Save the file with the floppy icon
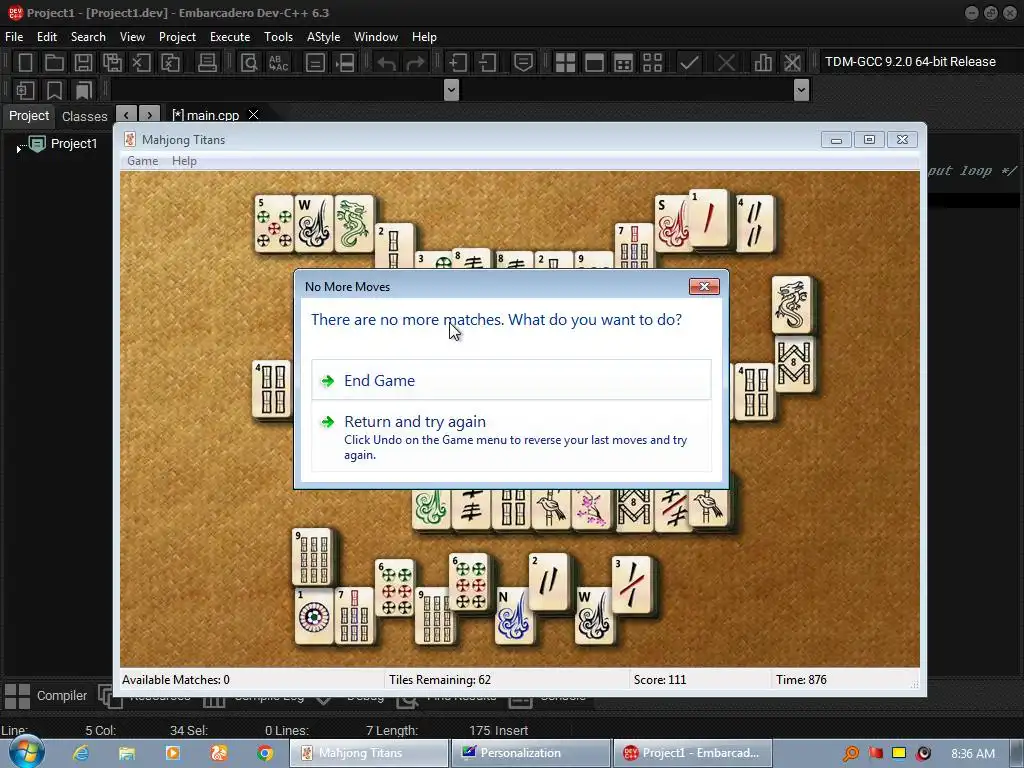Screen dimensions: 1024x768 tap(83, 63)
